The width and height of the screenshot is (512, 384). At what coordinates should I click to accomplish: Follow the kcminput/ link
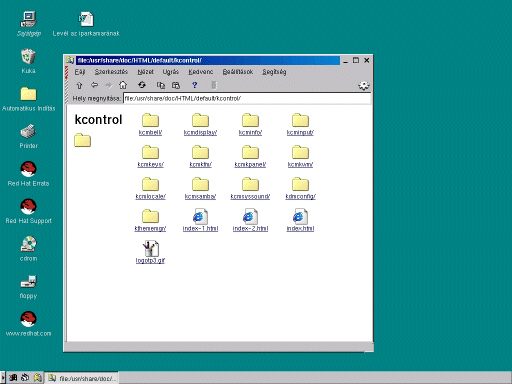pyautogui.click(x=300, y=133)
